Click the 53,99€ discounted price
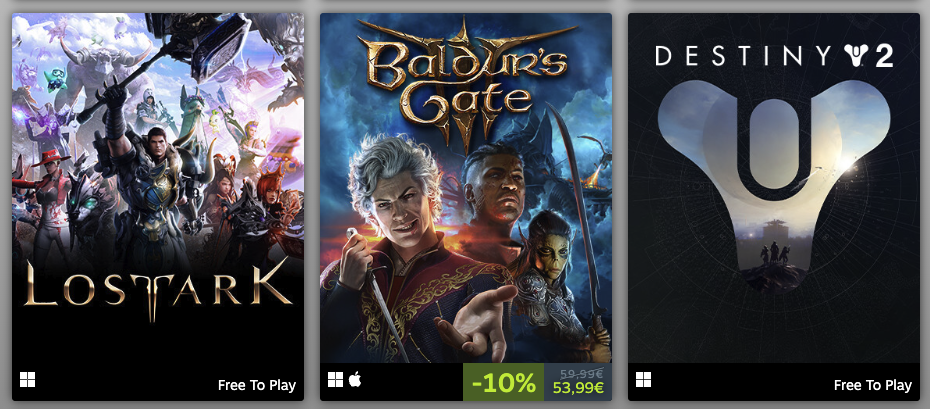The width and height of the screenshot is (930, 409). pos(578,388)
